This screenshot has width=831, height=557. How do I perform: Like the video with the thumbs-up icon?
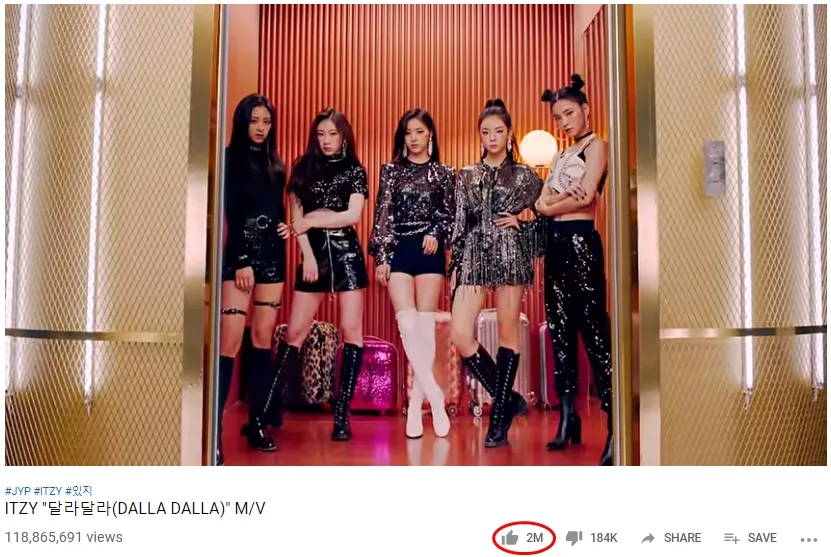point(510,537)
